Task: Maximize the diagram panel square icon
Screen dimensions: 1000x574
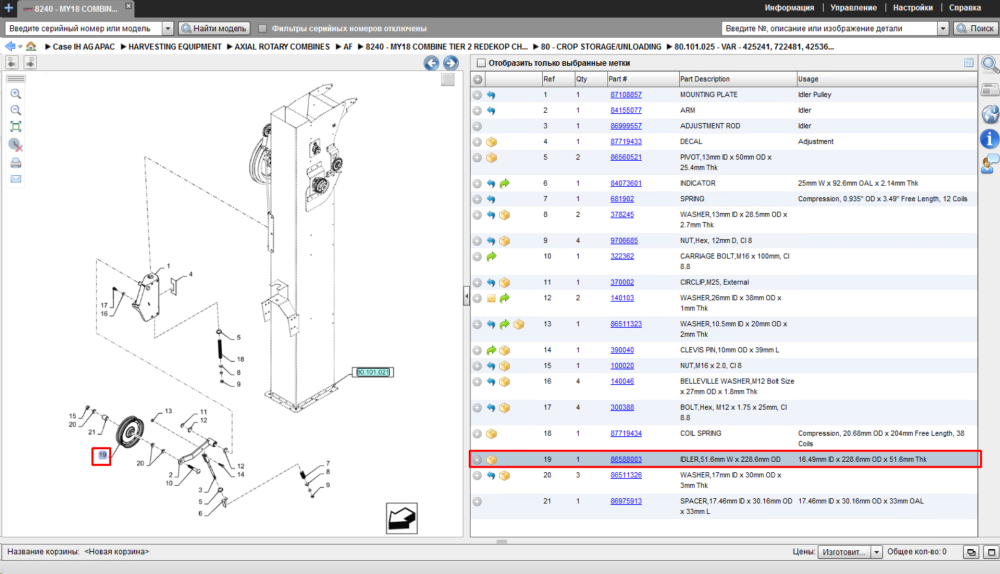Action: tap(448, 80)
